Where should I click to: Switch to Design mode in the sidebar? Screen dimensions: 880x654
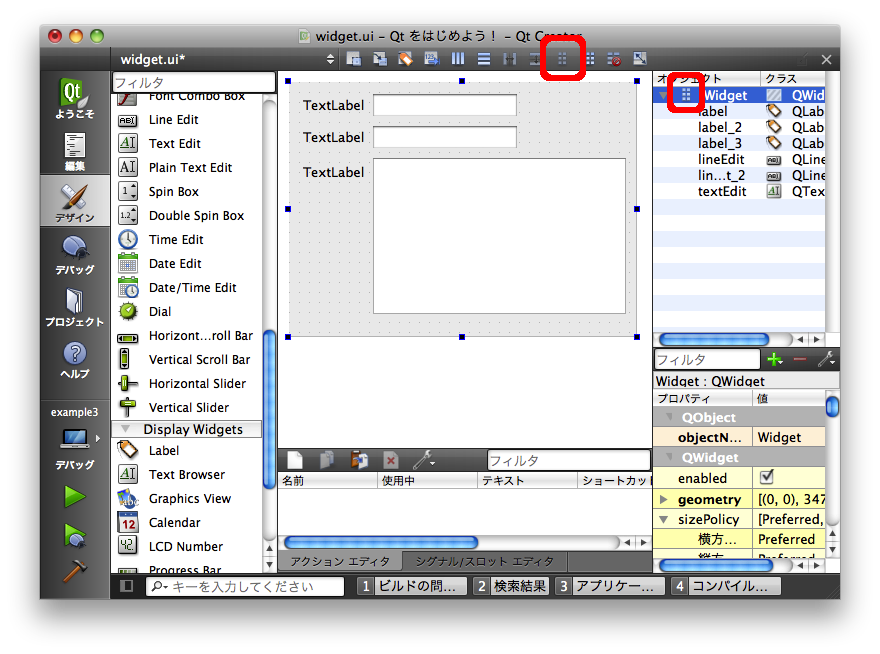point(75,200)
